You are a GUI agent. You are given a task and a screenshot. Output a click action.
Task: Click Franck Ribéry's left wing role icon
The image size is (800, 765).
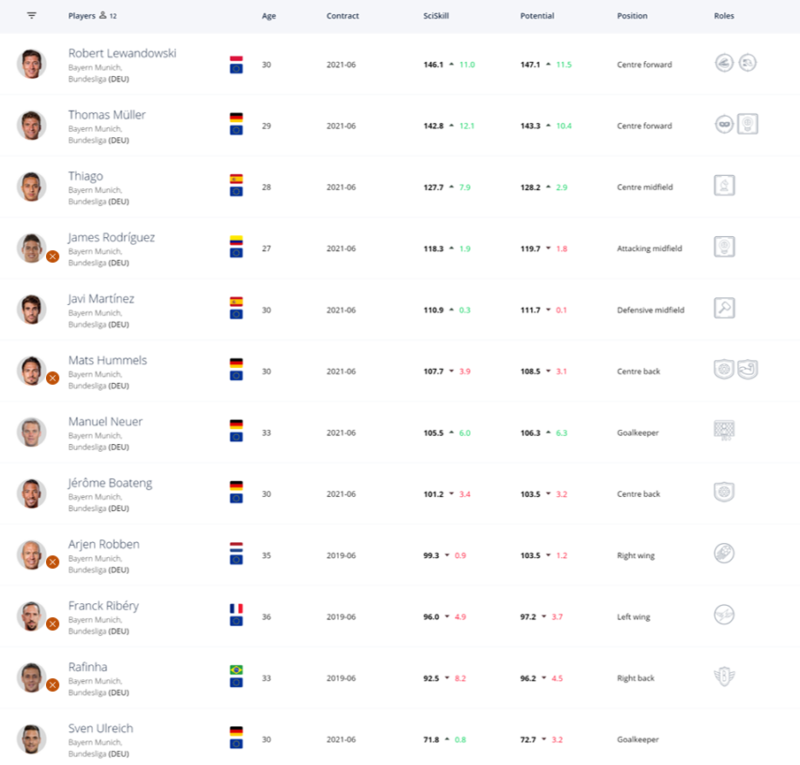724,615
